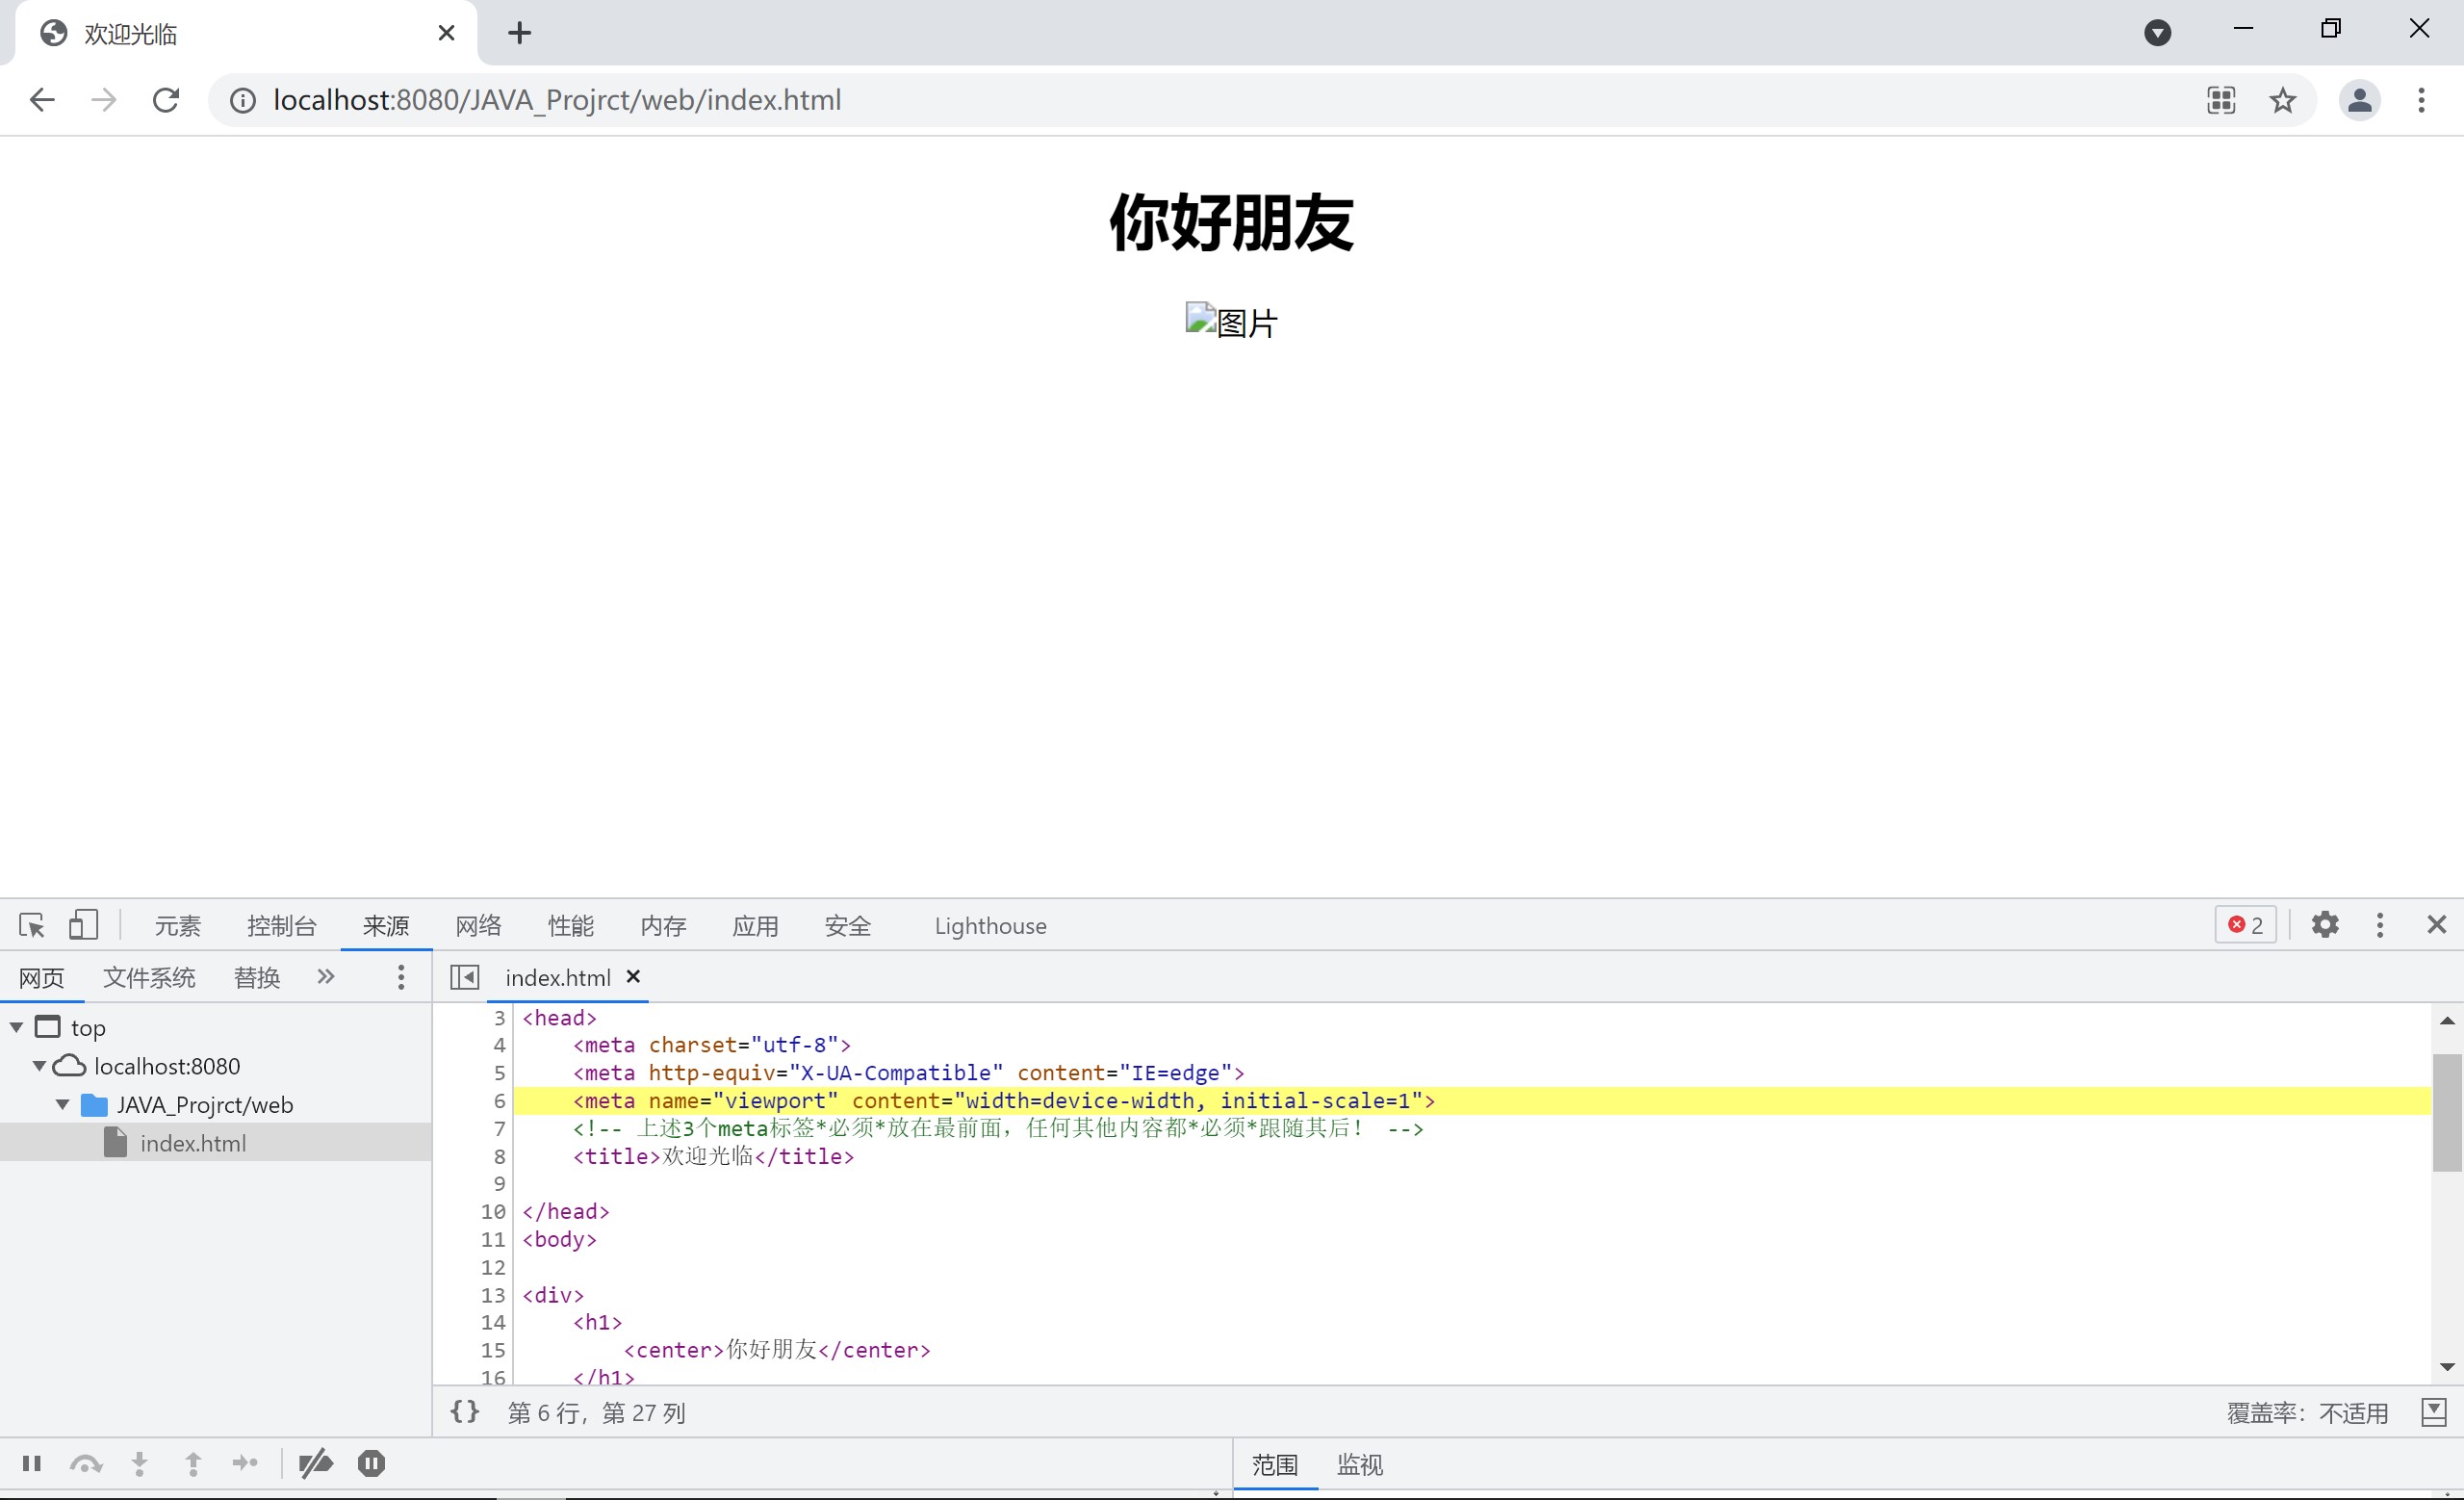Pause script execution
This screenshot has height=1500, width=2464.
pyautogui.click(x=32, y=1464)
